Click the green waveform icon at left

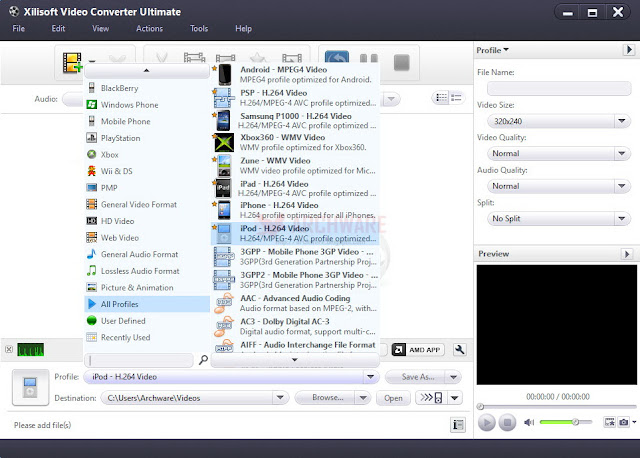(31, 350)
